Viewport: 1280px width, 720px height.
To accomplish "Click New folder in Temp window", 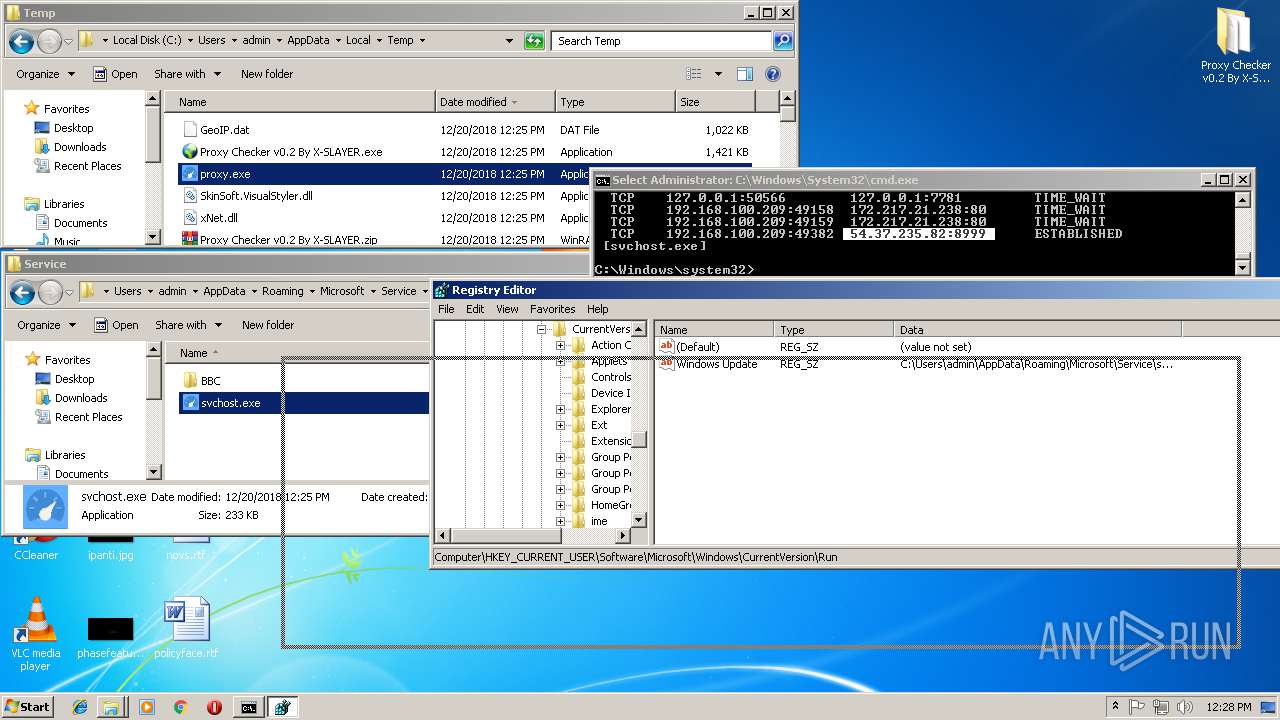I will pos(267,74).
